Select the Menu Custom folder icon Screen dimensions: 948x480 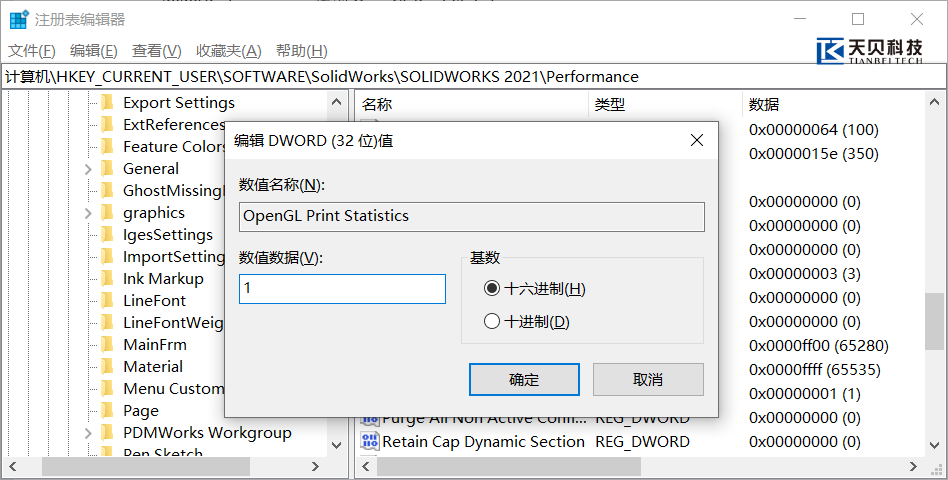pos(108,389)
